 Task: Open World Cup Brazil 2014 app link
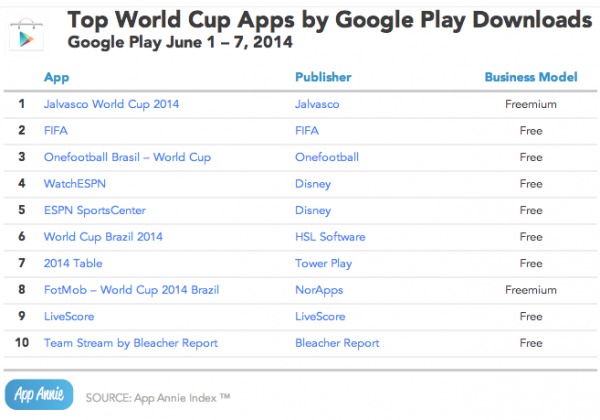(x=103, y=237)
